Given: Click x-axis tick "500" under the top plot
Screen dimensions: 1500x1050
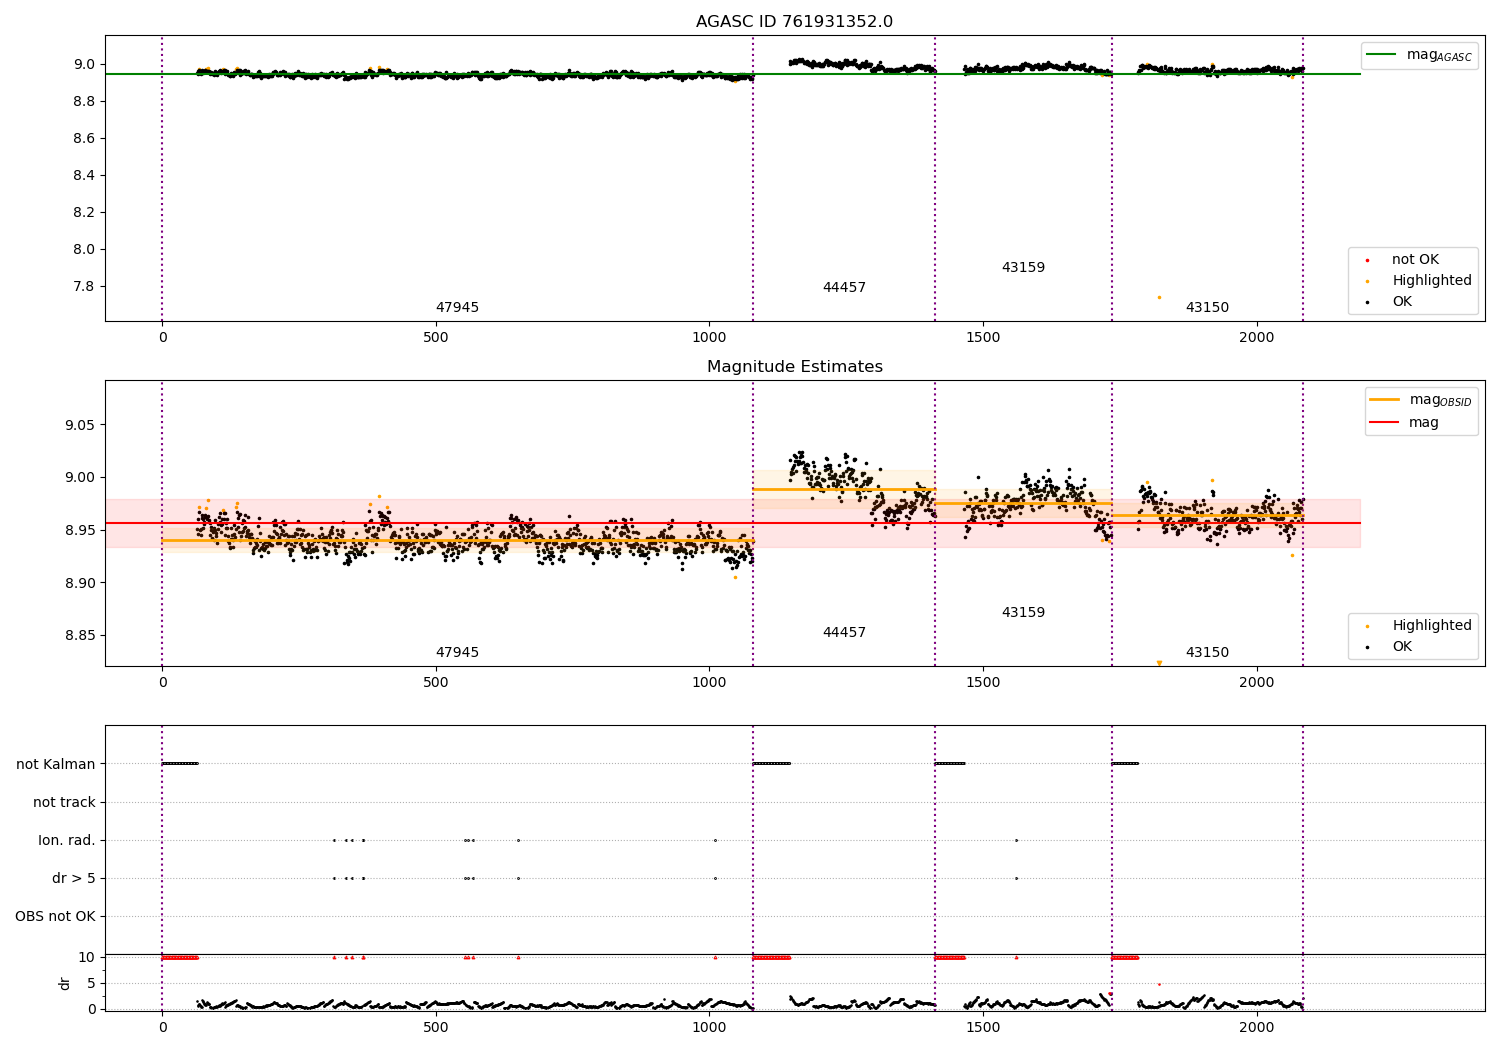Looking at the screenshot, I should point(435,338).
